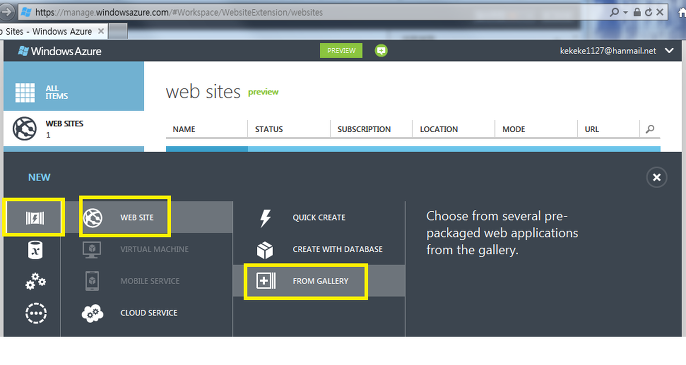Select the Compute category icon
The height and width of the screenshot is (365, 686).
point(35,218)
